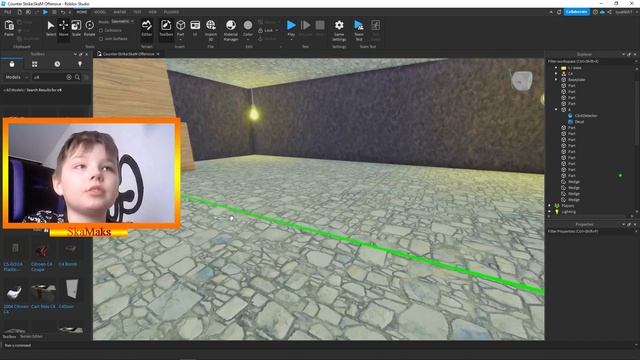Image resolution: width=640 pixels, height=360 pixels.
Task: Expand the C4 model in Explorer
Action: point(556,74)
